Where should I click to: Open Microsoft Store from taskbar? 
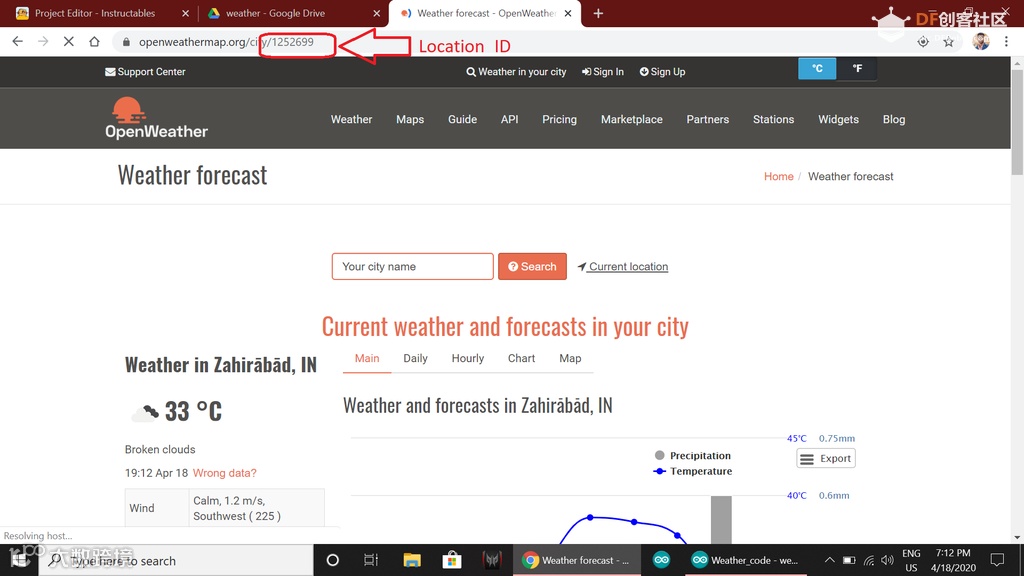(x=451, y=560)
